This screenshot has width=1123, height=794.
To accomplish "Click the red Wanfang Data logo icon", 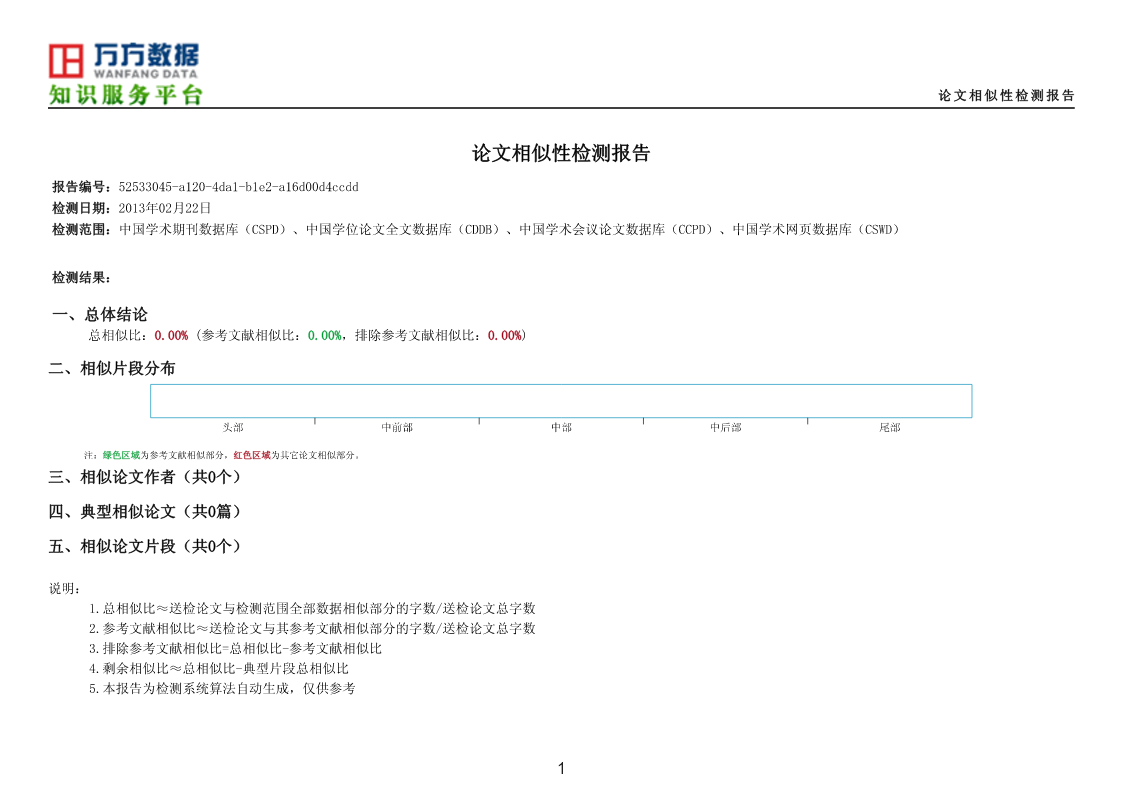I will click(66, 60).
